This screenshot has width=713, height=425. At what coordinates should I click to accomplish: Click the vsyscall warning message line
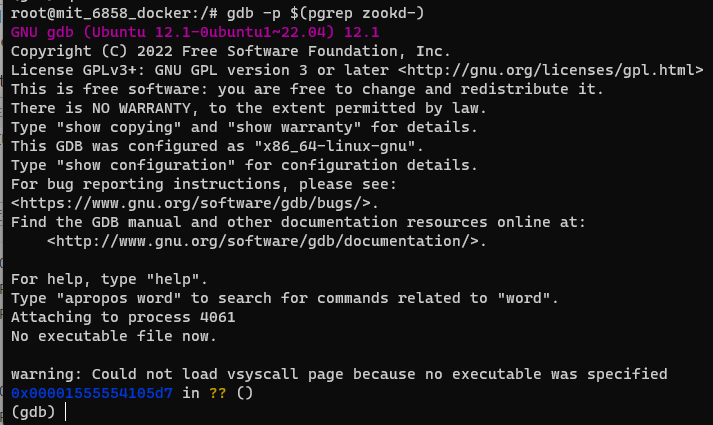click(339, 374)
